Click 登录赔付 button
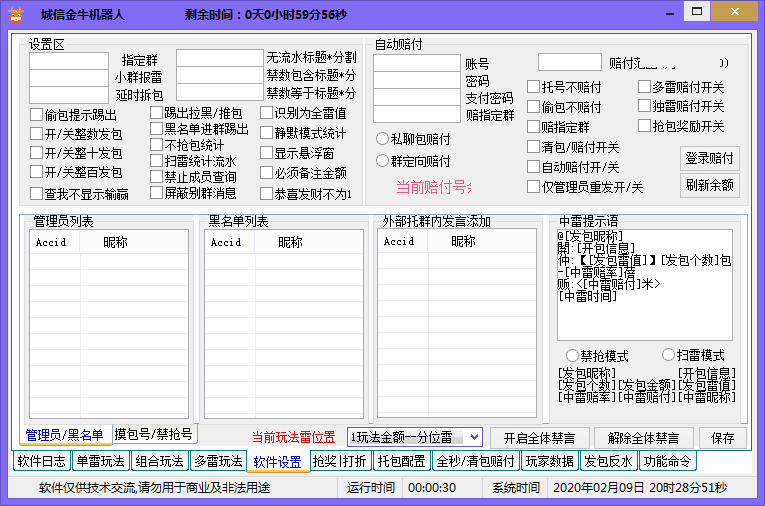Screen dimensions: 765x506 tap(710, 158)
